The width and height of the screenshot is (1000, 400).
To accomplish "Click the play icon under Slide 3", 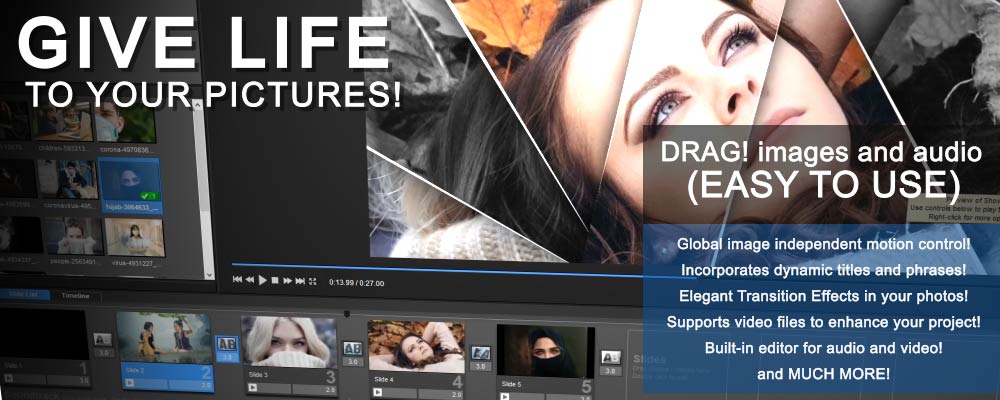I will point(253,388).
